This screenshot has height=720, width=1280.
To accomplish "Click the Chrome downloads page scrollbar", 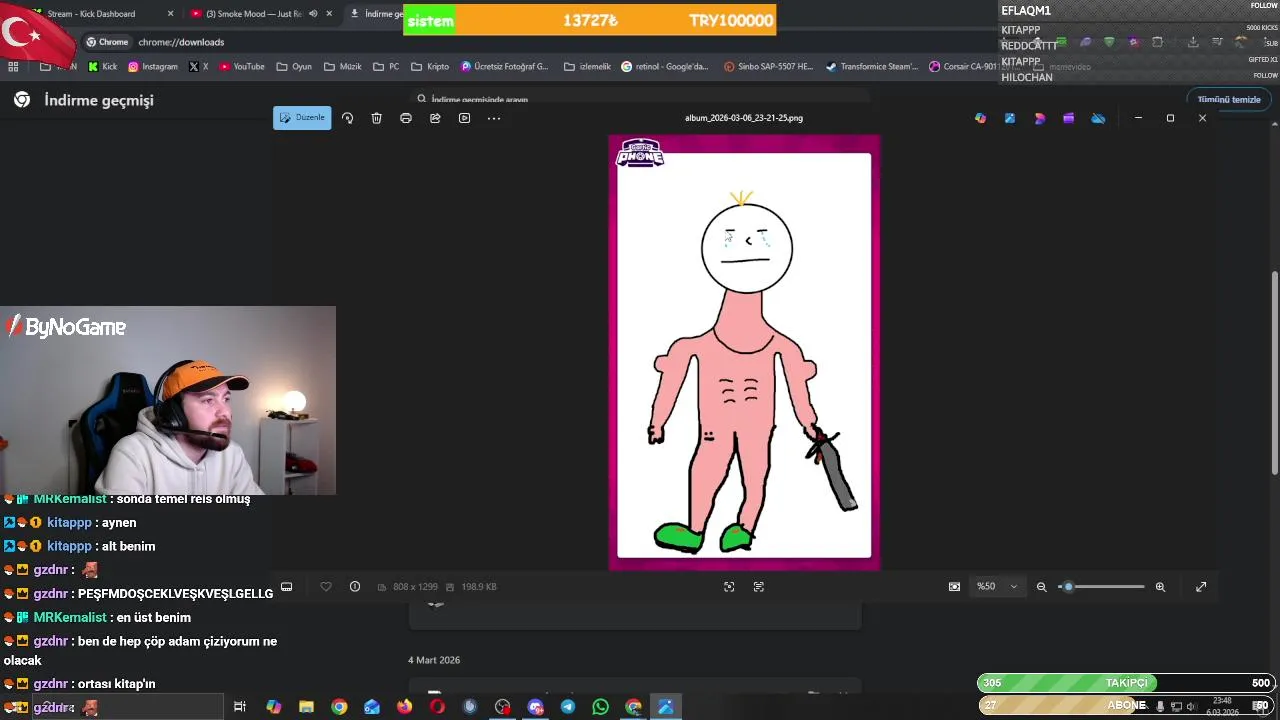I will coord(1274,372).
